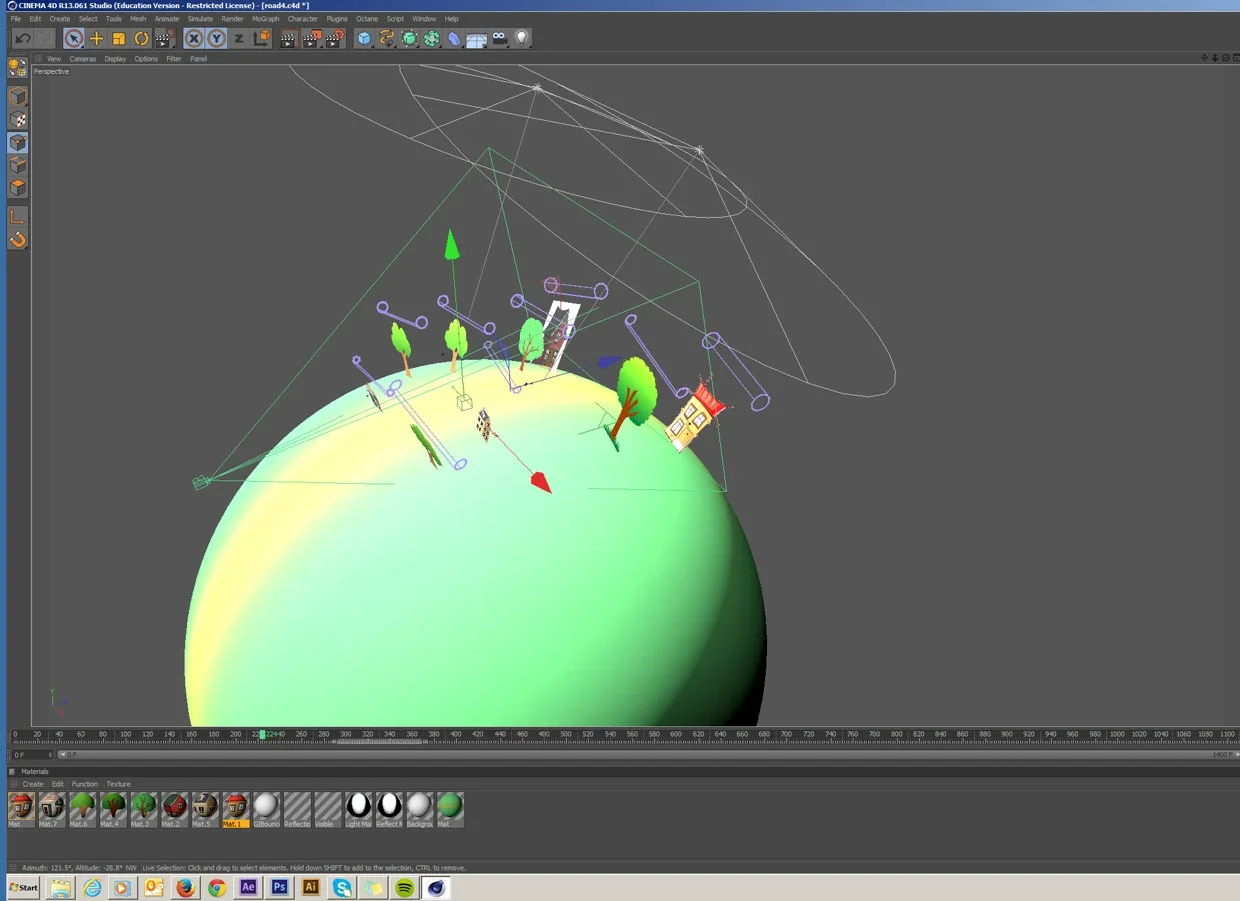Select the Scale tool
The height and width of the screenshot is (901, 1240).
coord(118,38)
